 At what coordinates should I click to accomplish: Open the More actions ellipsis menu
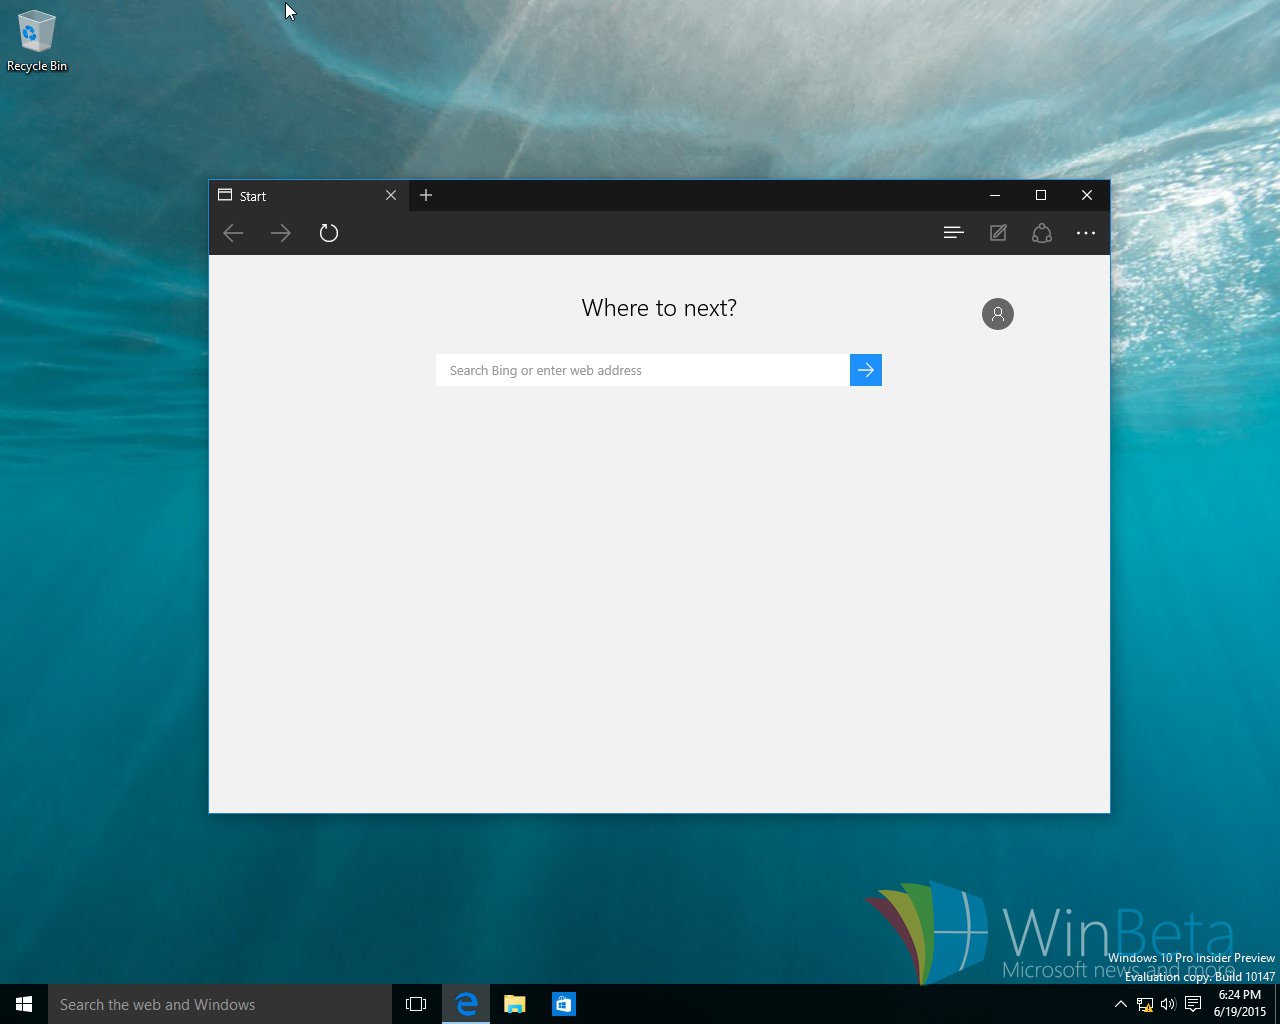pyautogui.click(x=1086, y=233)
